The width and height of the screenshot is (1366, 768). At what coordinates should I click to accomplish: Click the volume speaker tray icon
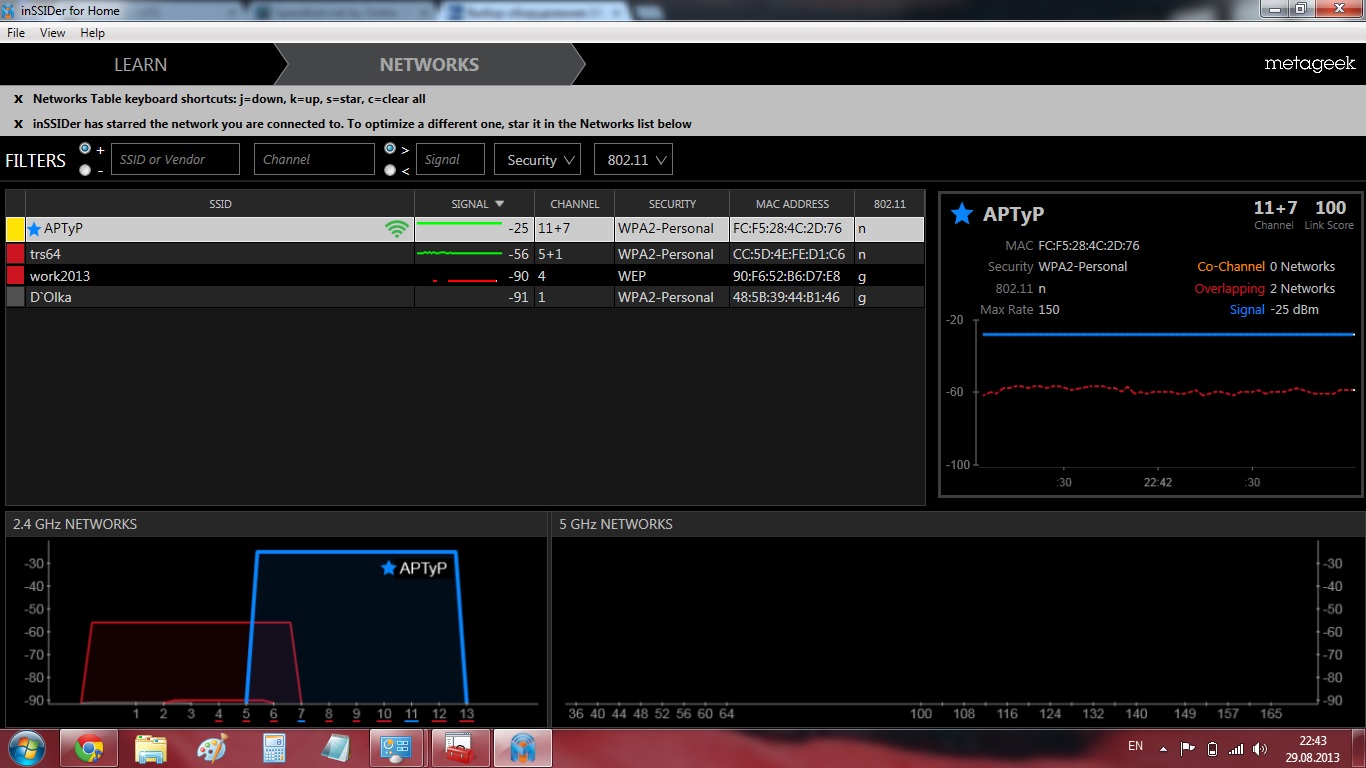1262,748
